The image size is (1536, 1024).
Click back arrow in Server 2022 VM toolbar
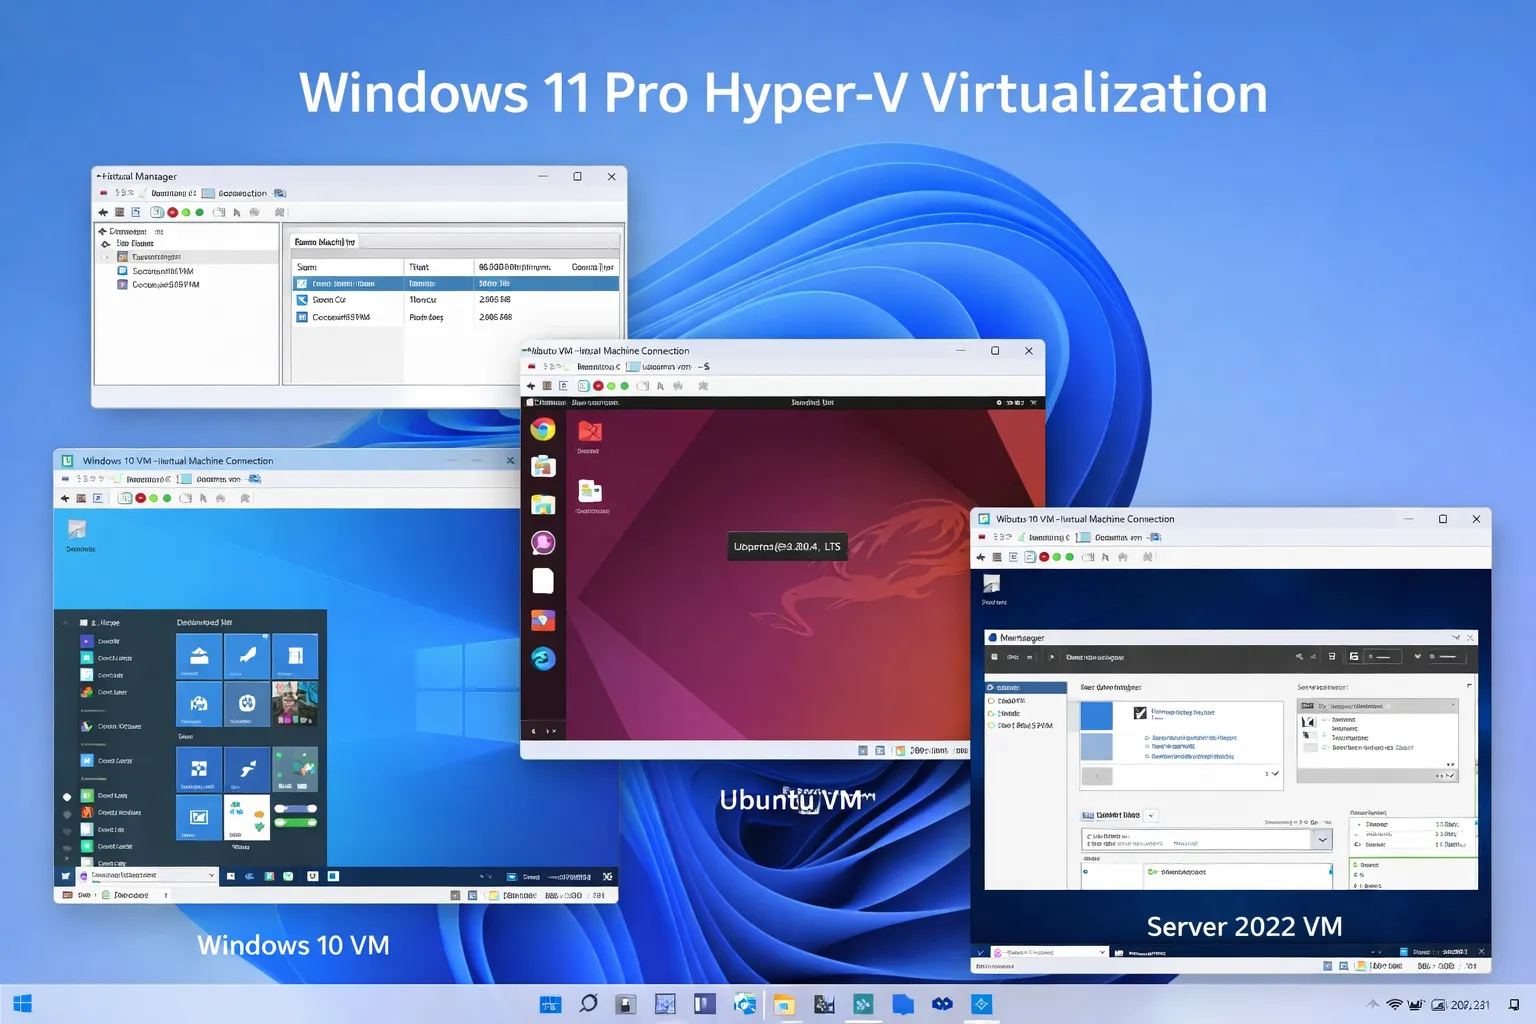pyautogui.click(x=981, y=557)
